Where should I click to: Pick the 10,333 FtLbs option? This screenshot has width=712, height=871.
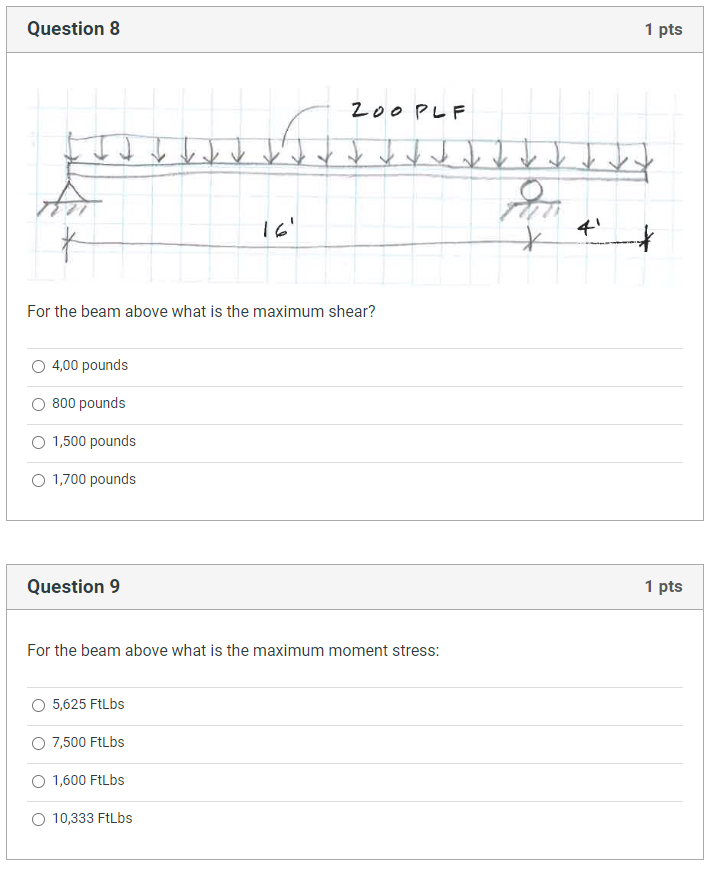(x=38, y=818)
